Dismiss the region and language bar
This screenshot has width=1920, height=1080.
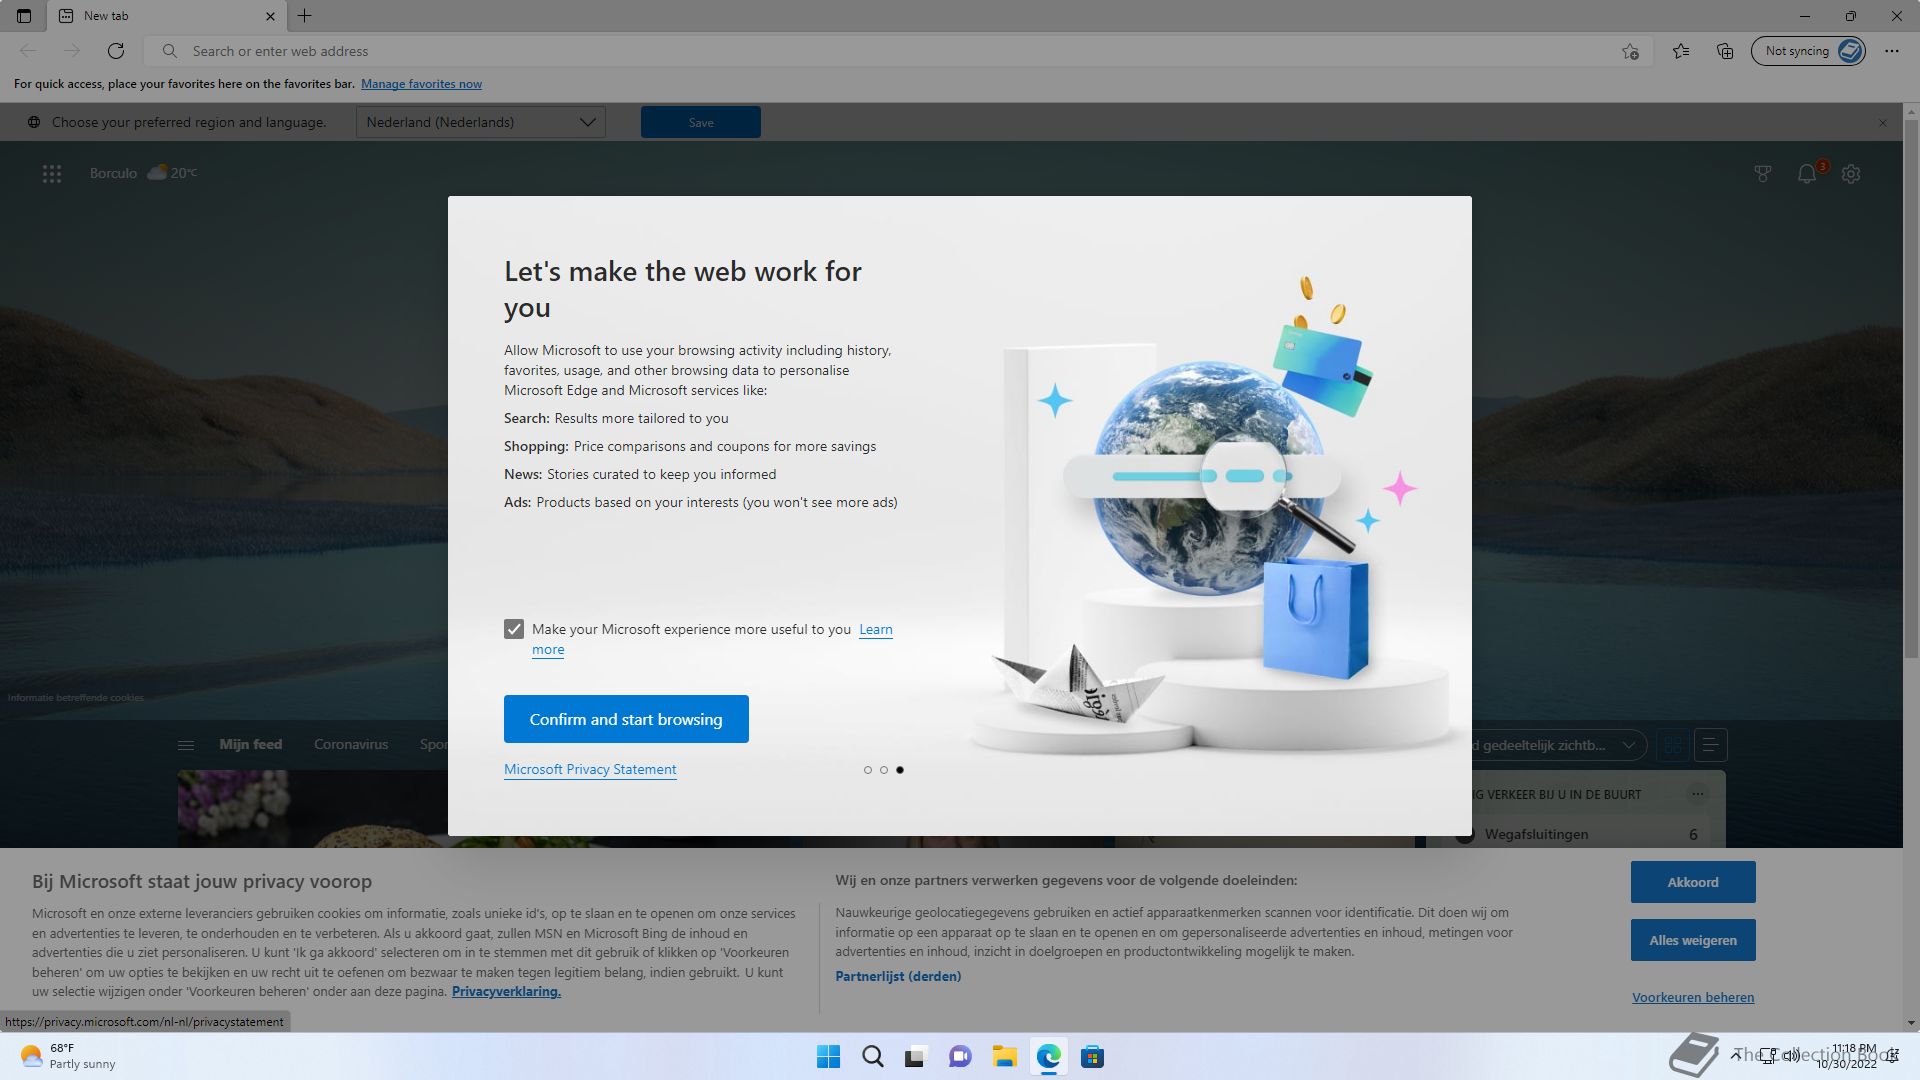pos(1882,123)
